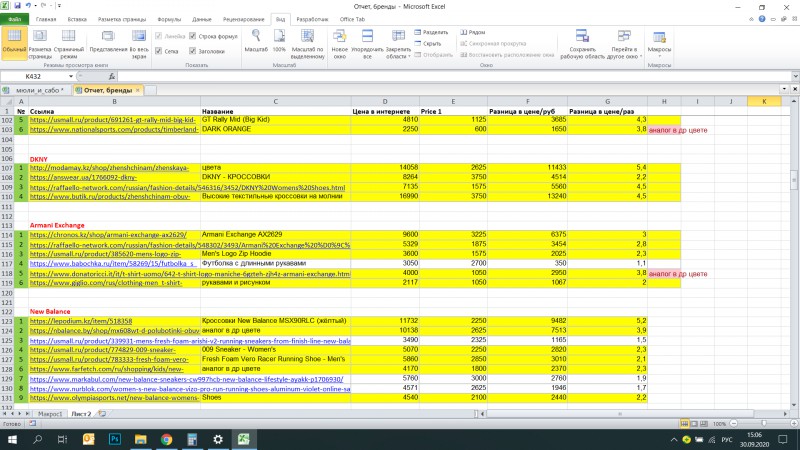Viewport: 800px width, 450px height.
Task: Click Скрыть hide window button
Action: tap(428, 43)
